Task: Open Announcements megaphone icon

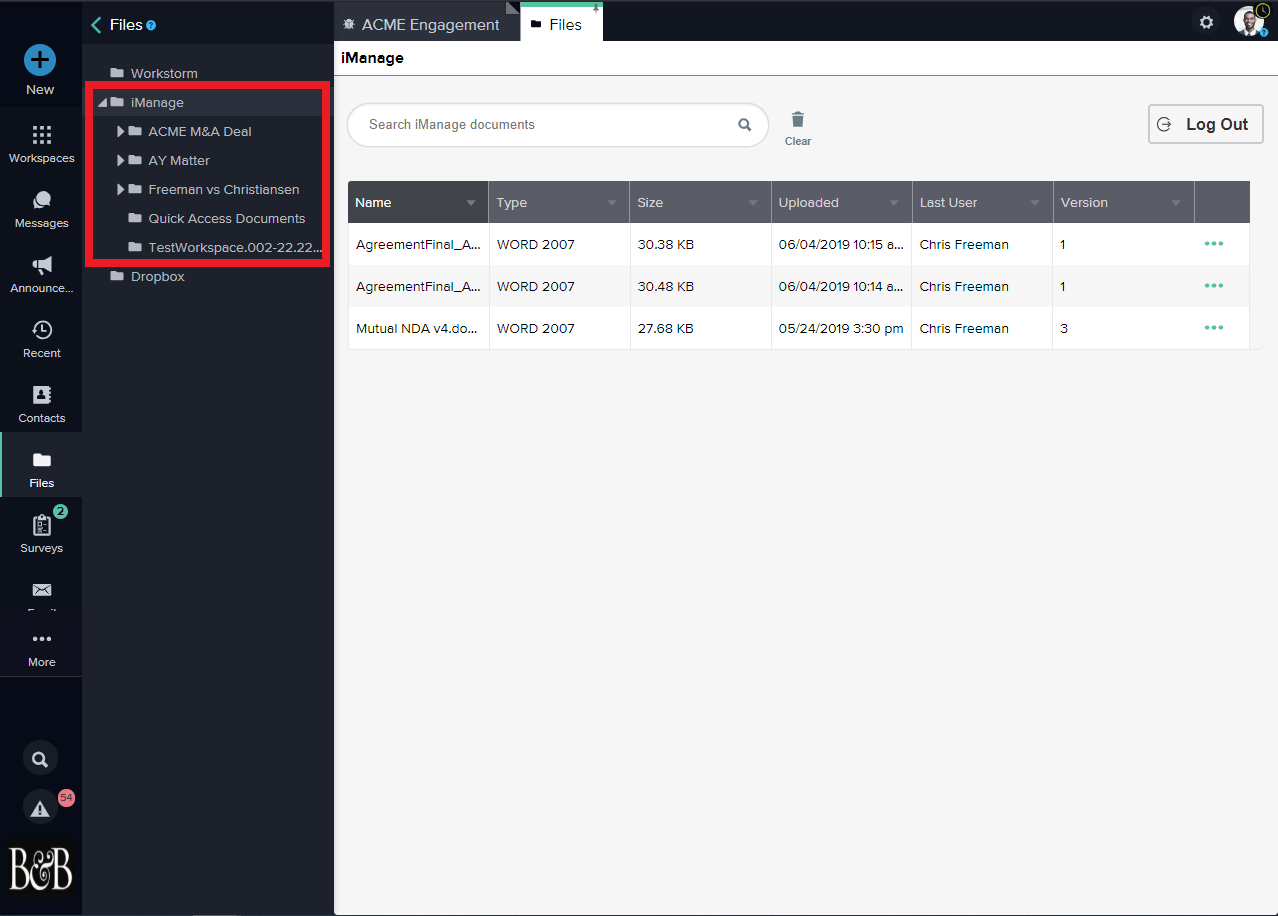Action: click(x=41, y=266)
